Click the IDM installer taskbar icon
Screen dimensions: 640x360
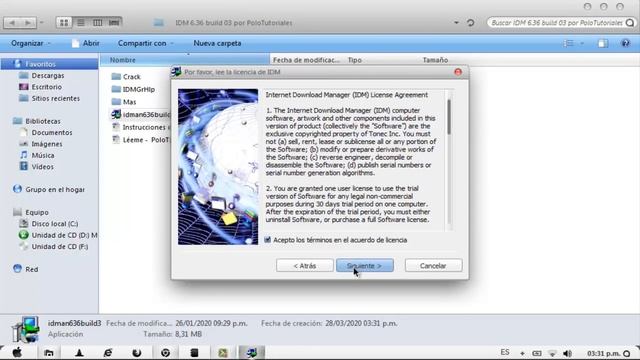click(x=251, y=353)
